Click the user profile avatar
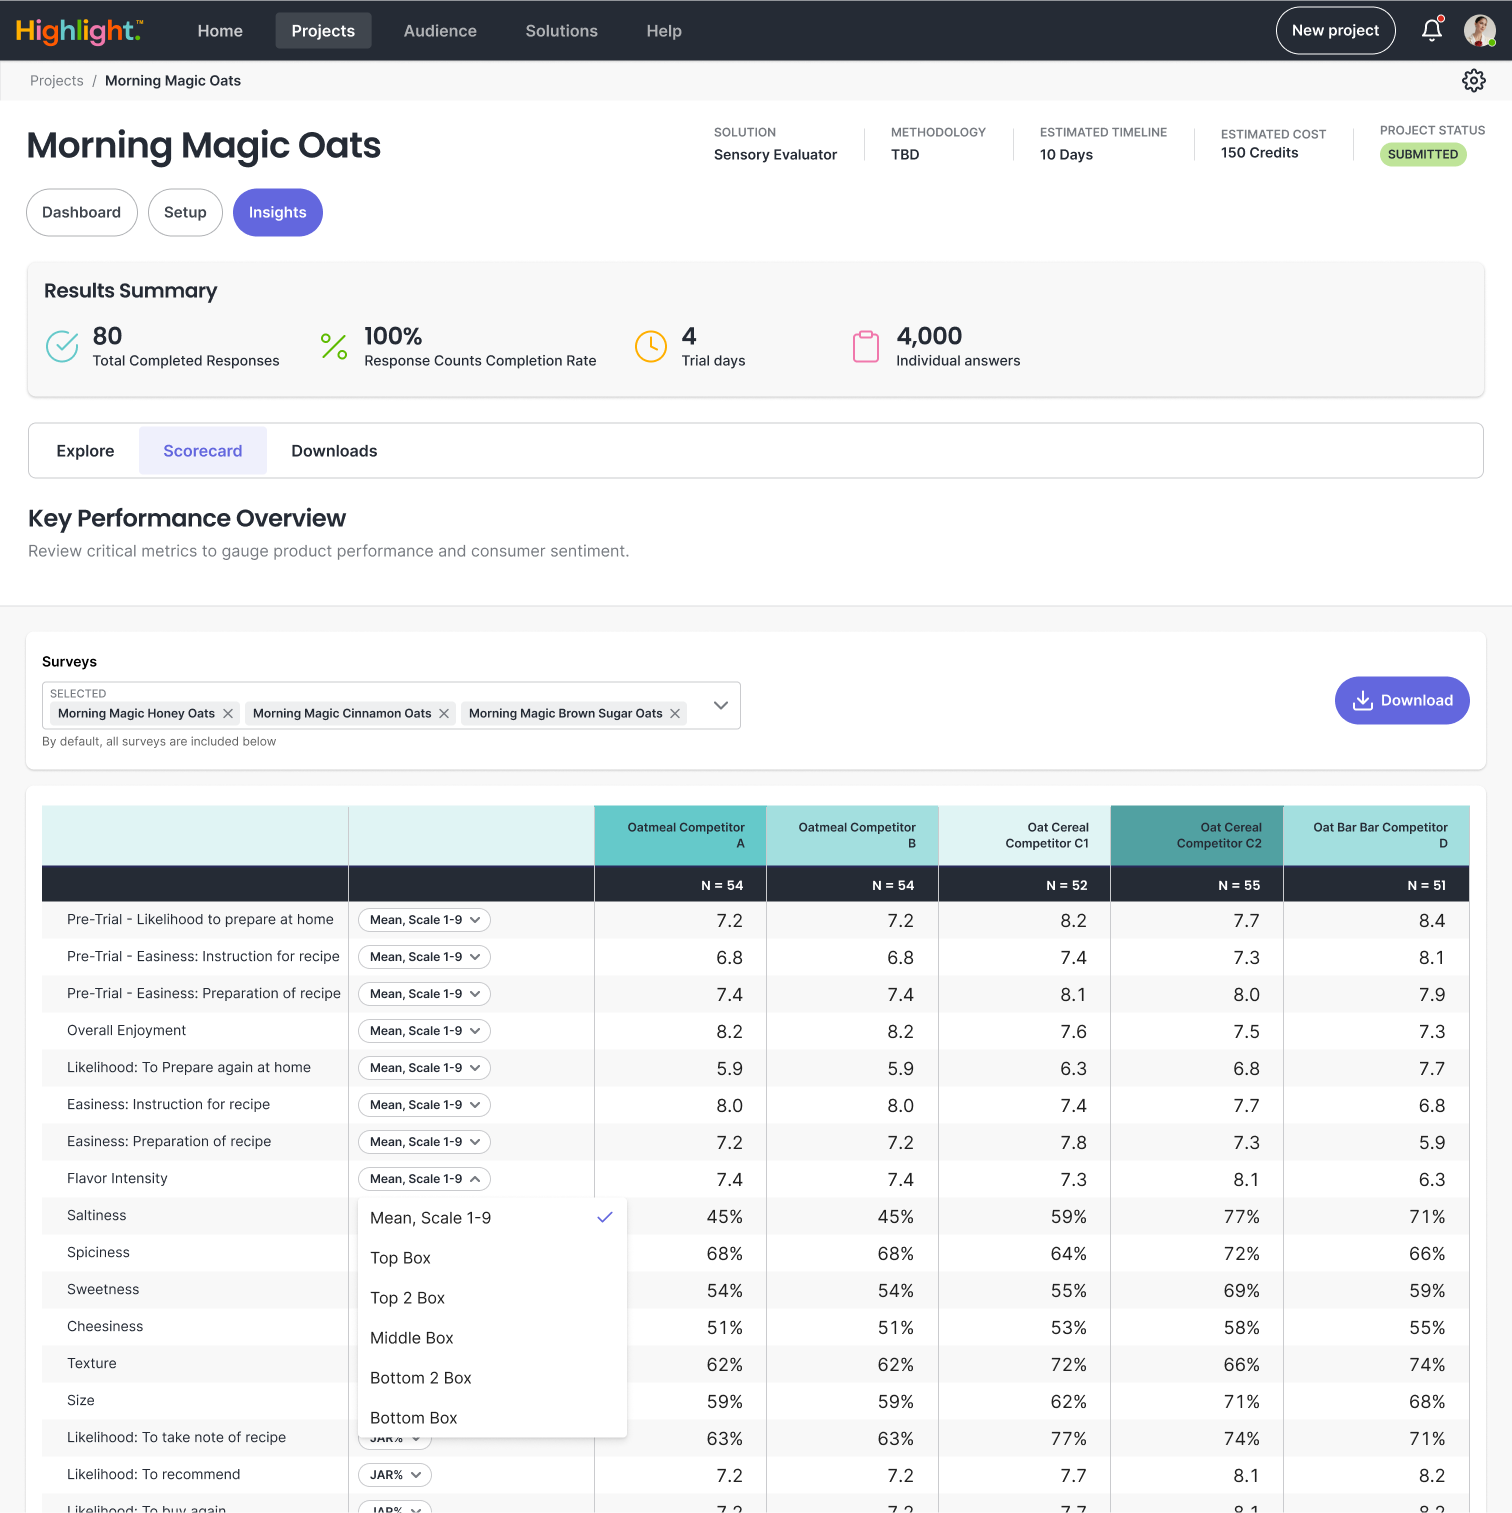The image size is (1512, 1513). point(1479,30)
